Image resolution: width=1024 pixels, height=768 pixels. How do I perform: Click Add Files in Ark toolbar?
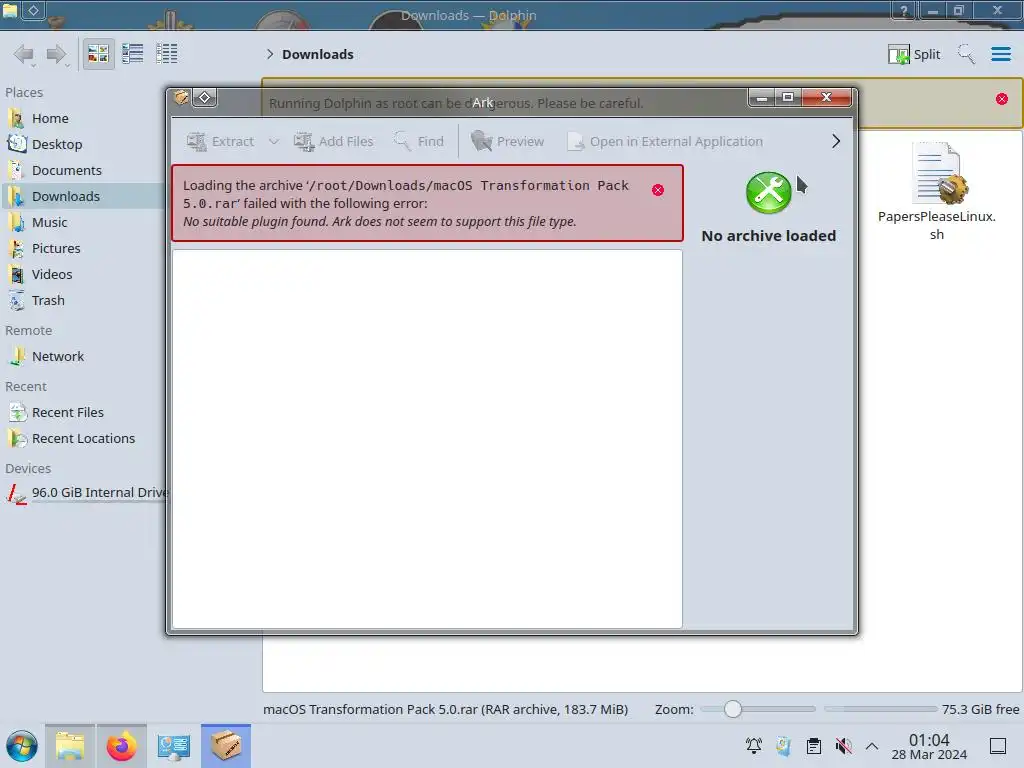[x=334, y=141]
